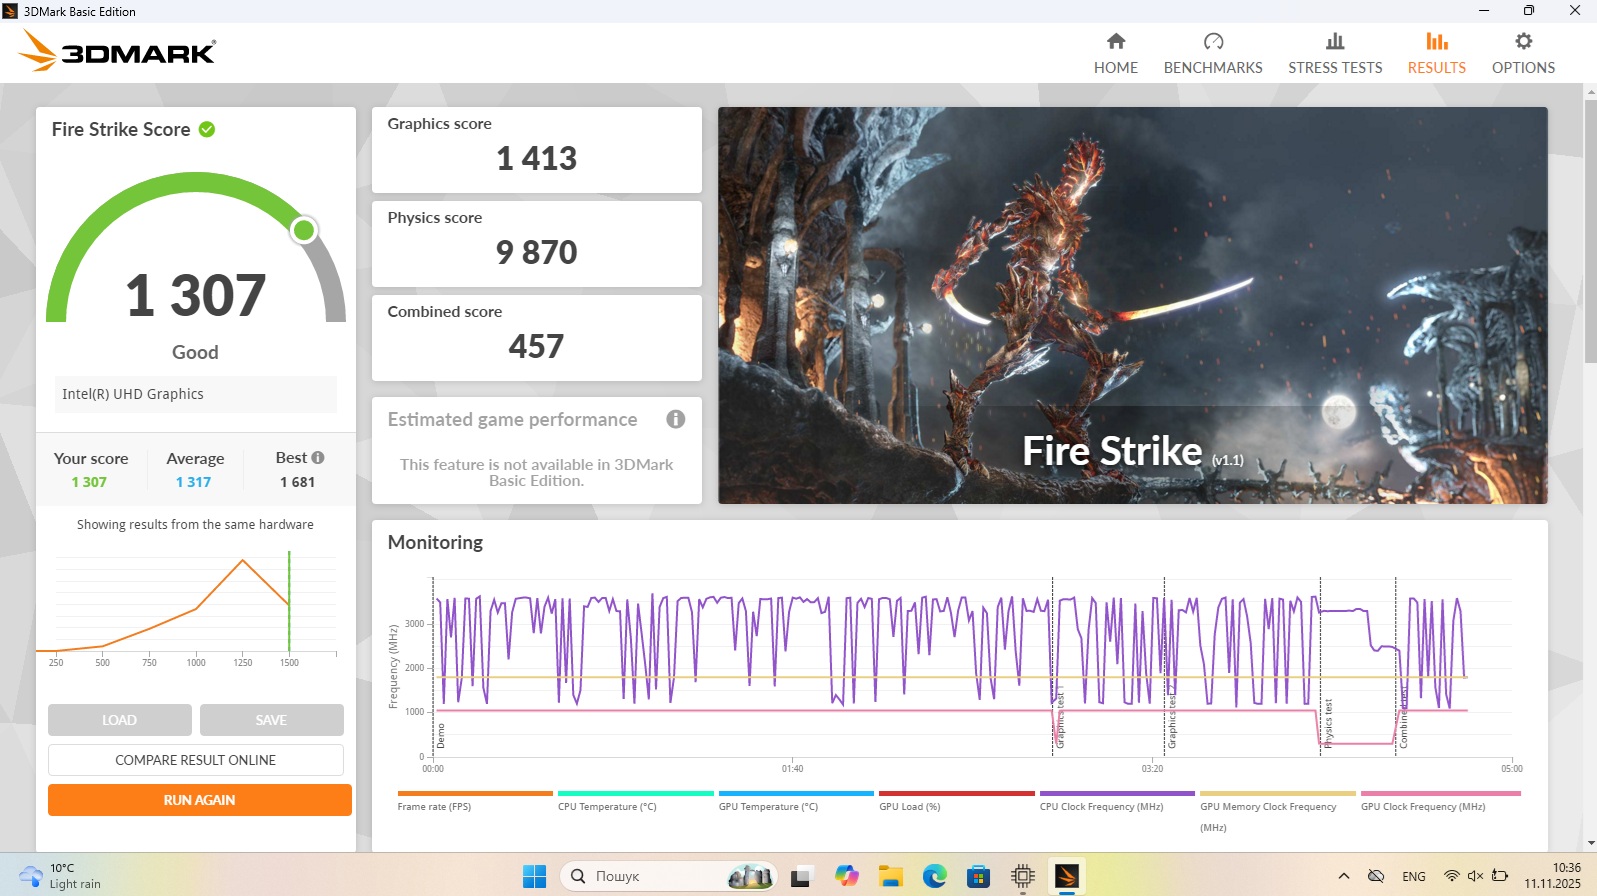Go to Stress Tests section
This screenshot has height=896, width=1597.
click(1334, 53)
